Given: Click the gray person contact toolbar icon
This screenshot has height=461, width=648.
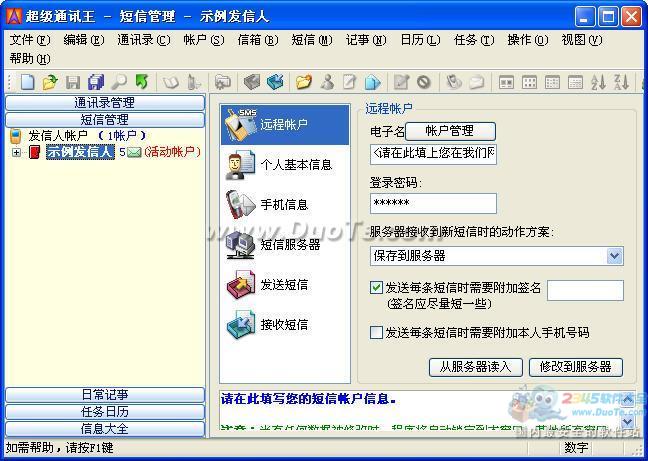Looking at the screenshot, I should (x=327, y=82).
